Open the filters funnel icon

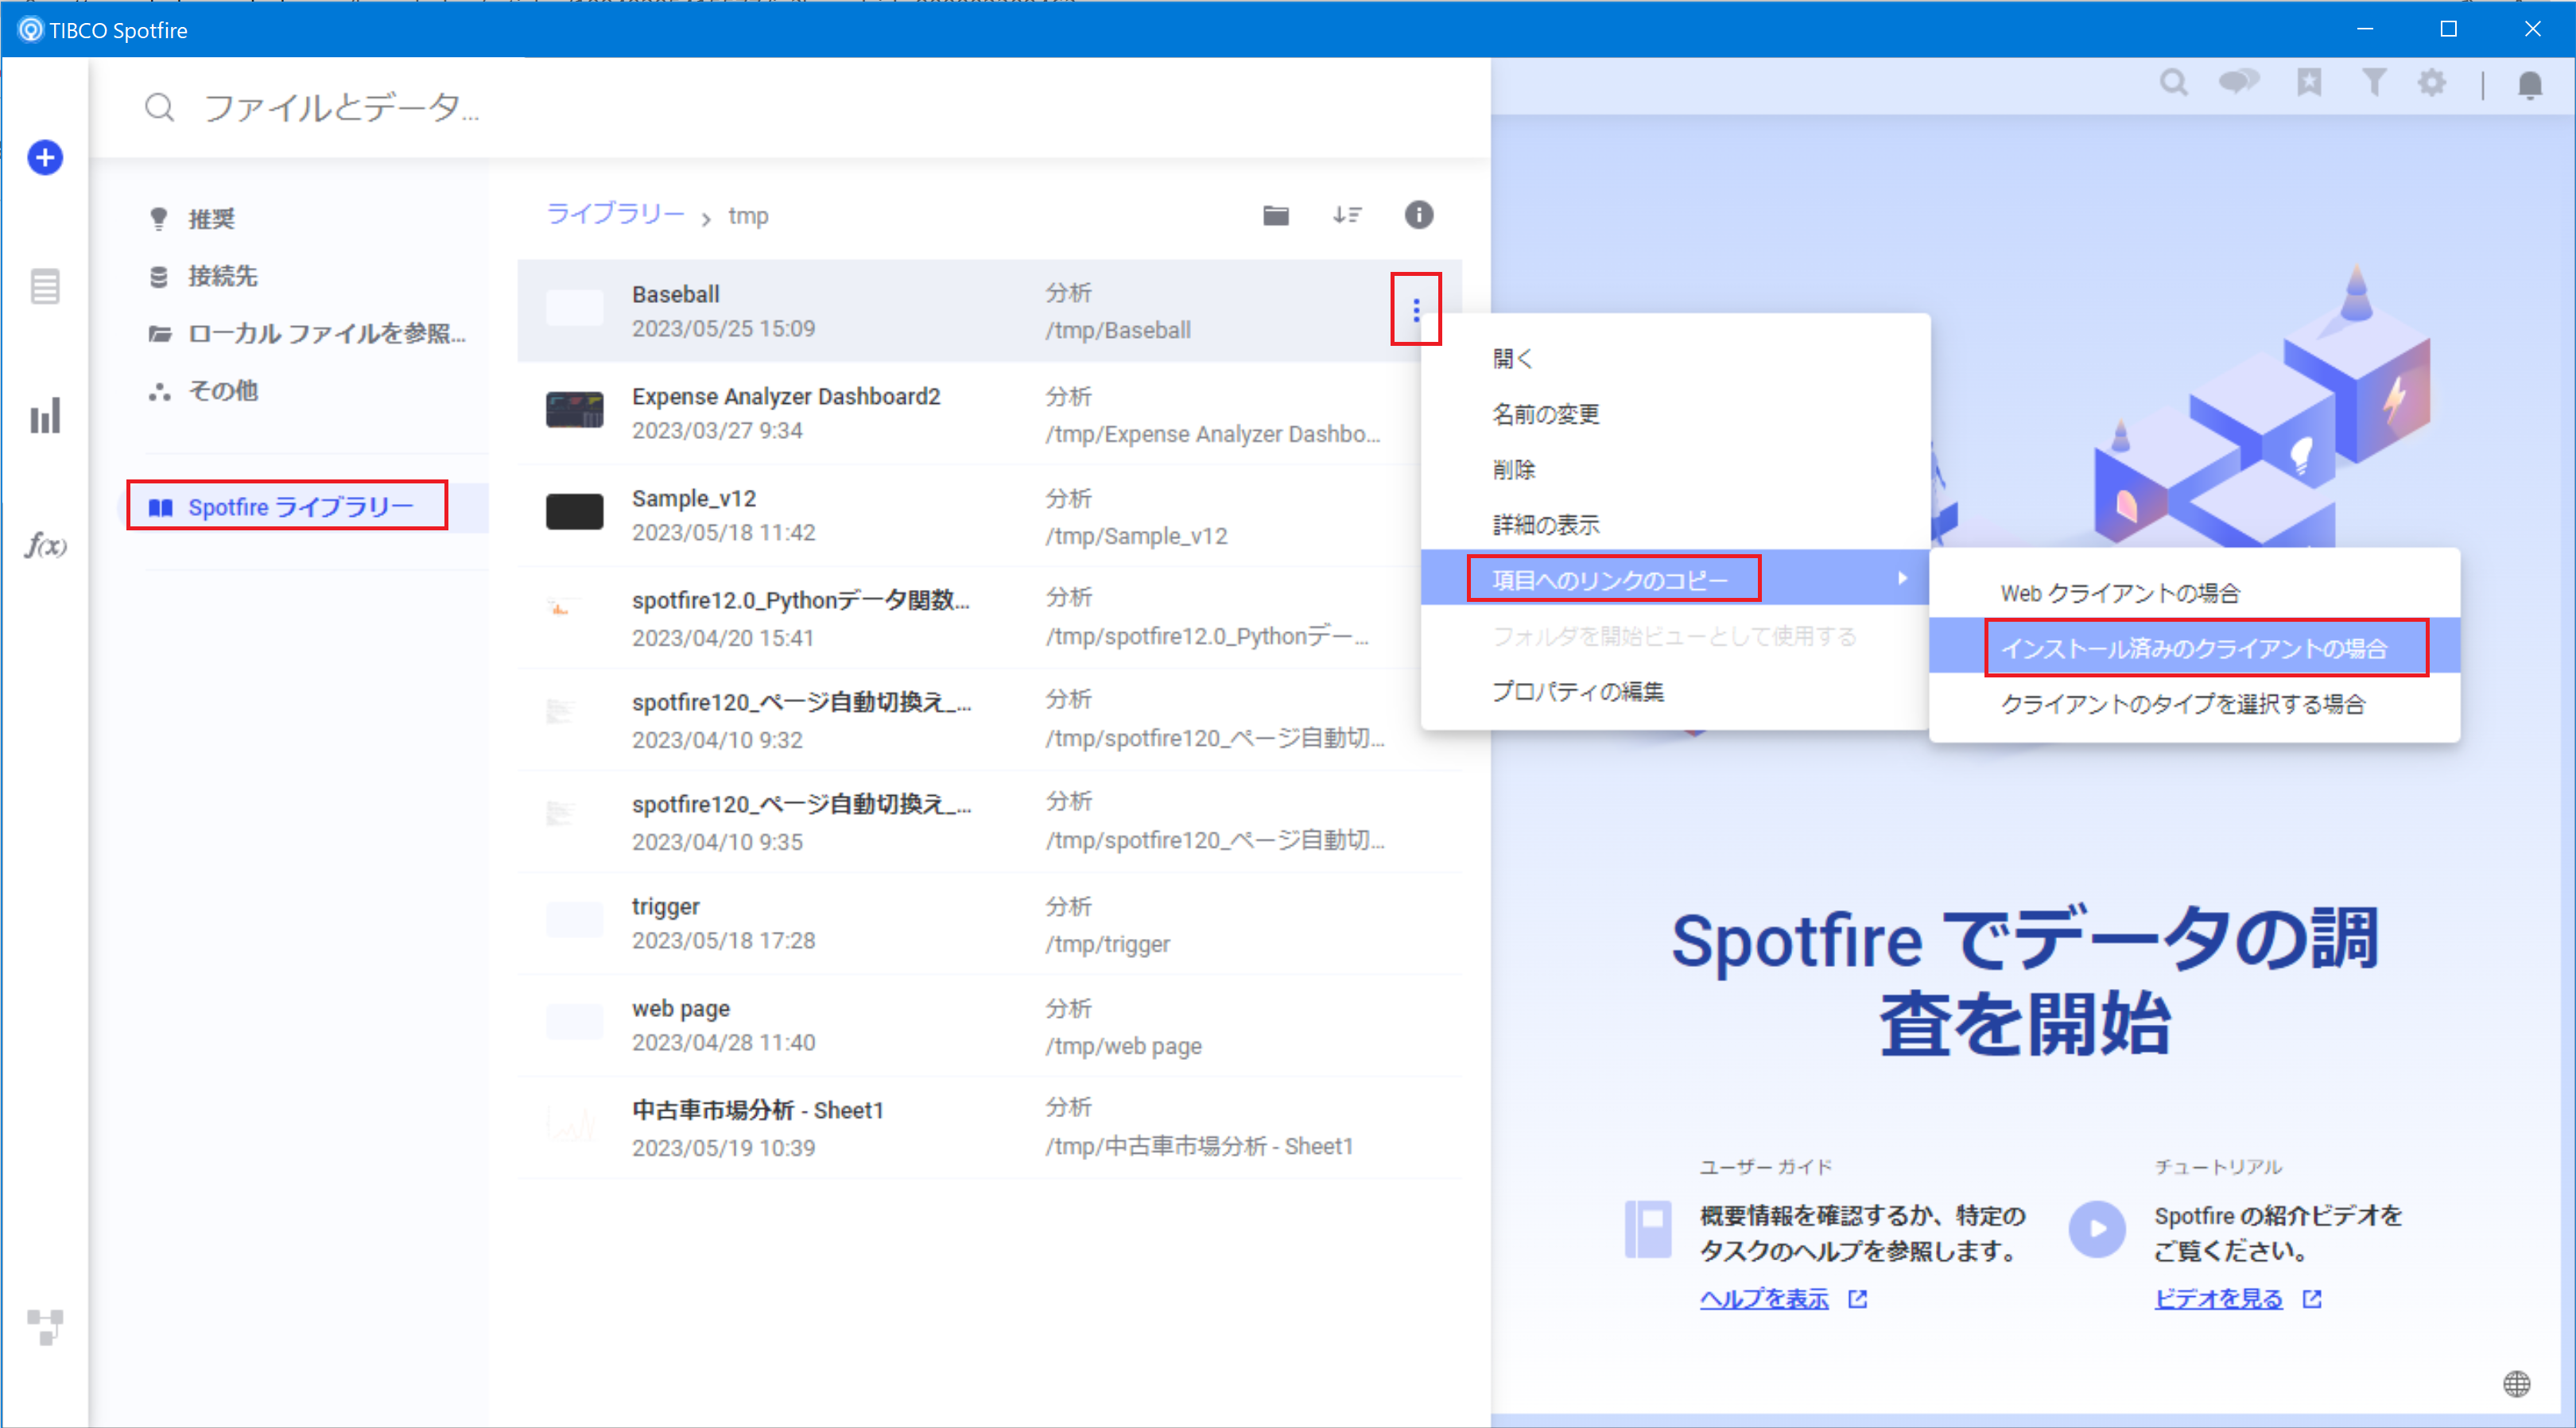2374,82
